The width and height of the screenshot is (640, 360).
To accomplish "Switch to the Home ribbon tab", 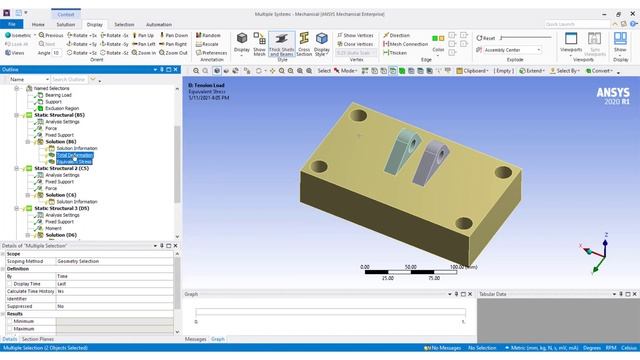I will (x=38, y=24).
